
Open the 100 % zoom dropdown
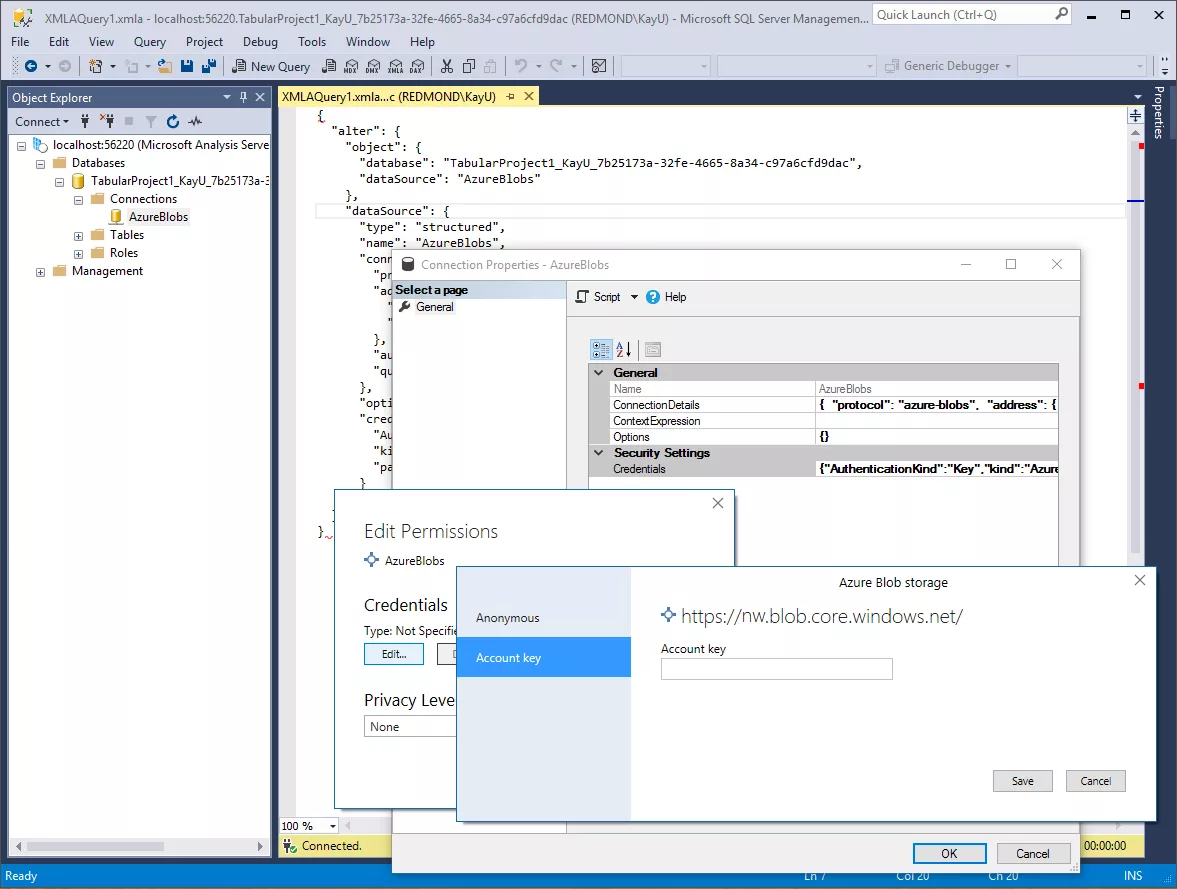(333, 826)
